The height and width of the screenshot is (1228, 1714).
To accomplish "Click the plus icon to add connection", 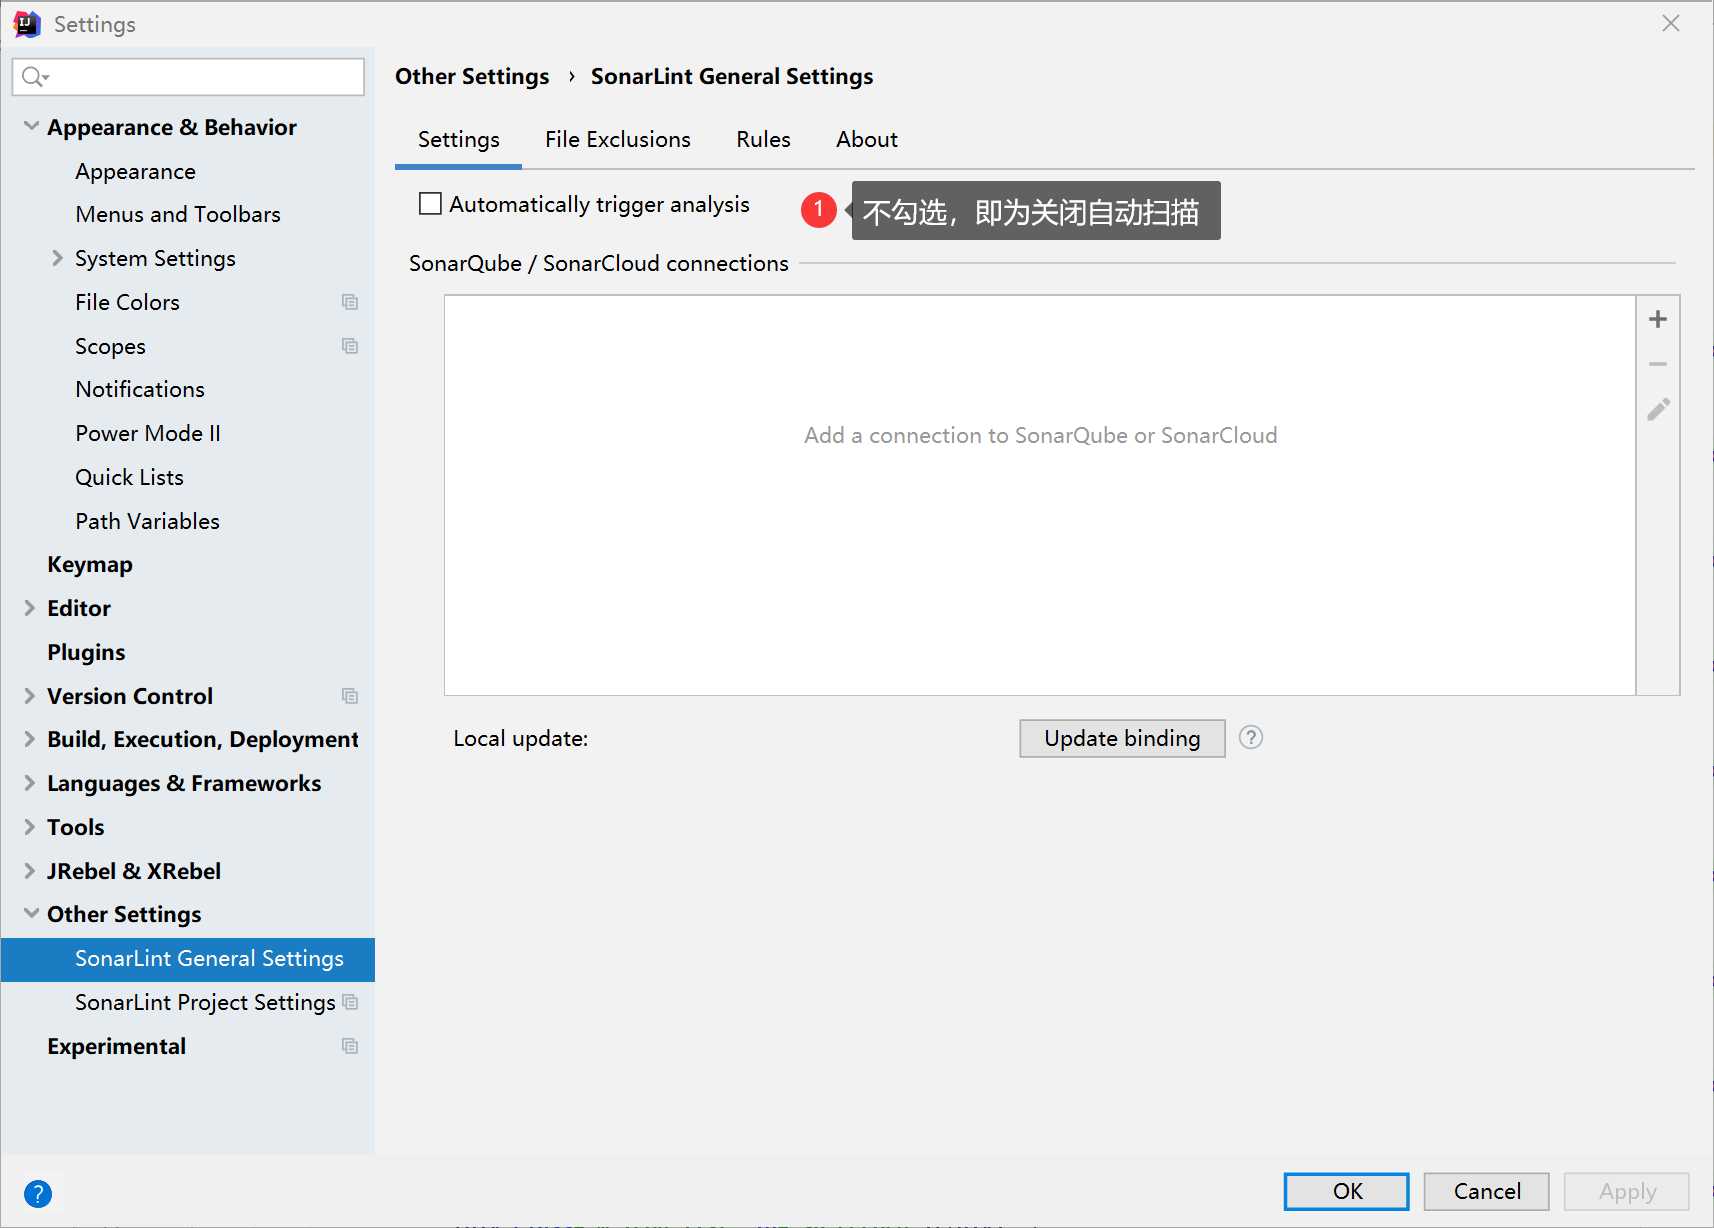I will point(1657,319).
